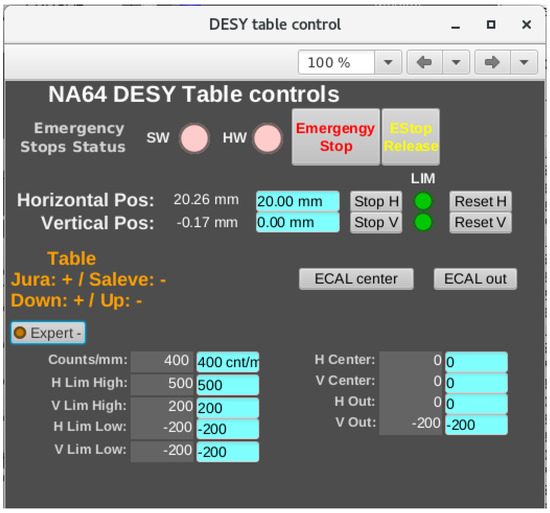Click the Jura: + / Saleve: - label
This screenshot has height=513, width=550.
coord(88,280)
